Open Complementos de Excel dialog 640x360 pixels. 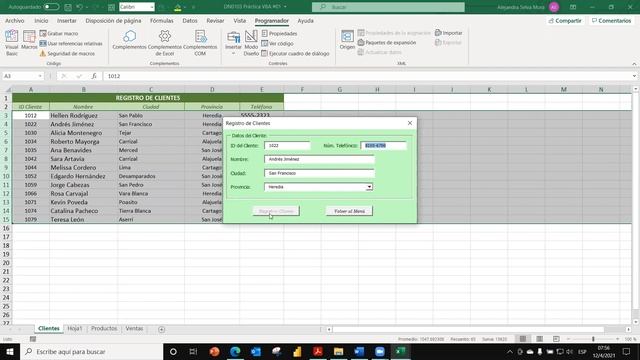tap(164, 42)
